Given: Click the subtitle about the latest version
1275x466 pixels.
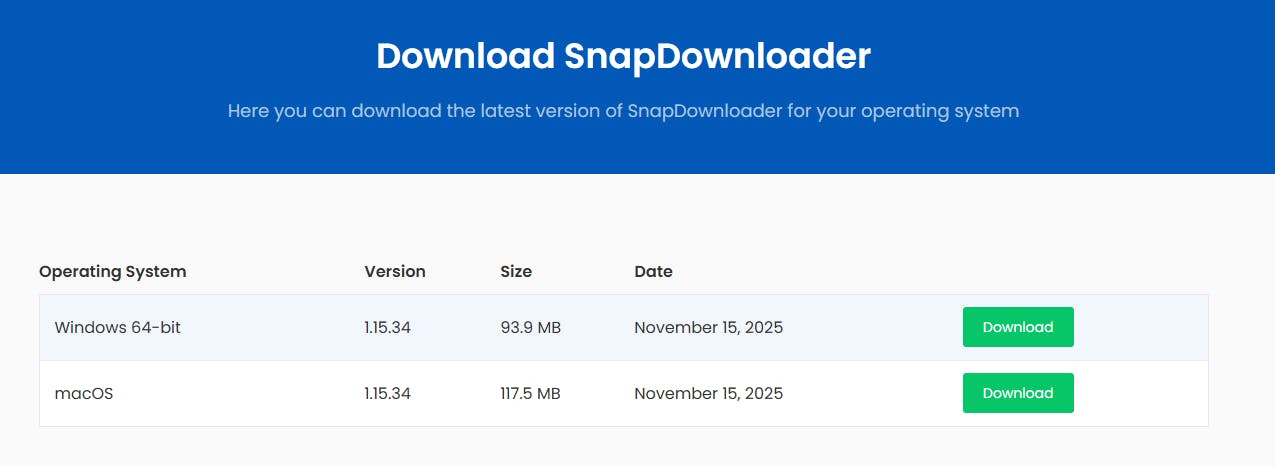Looking at the screenshot, I should [x=623, y=110].
